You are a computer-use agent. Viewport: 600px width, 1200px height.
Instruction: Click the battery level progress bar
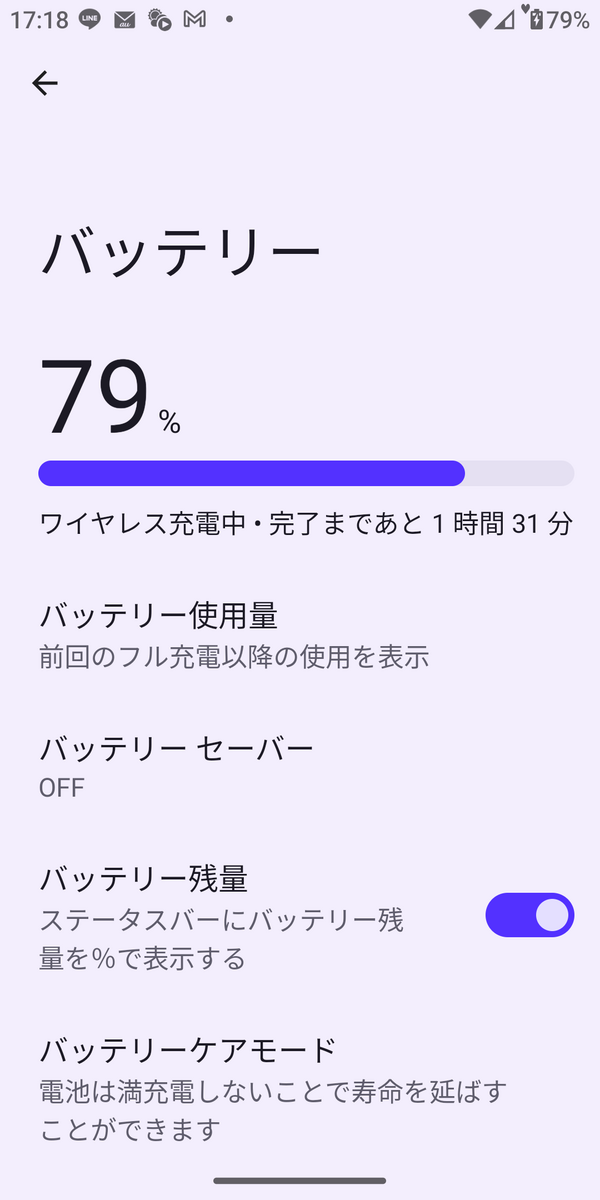pyautogui.click(x=306, y=474)
